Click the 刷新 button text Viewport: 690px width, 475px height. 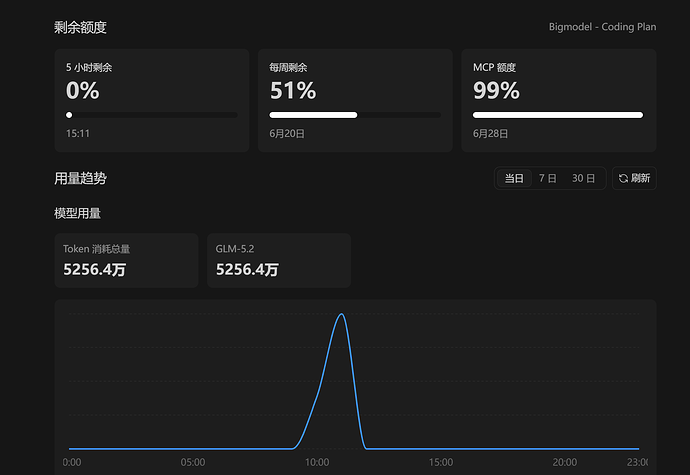(x=640, y=178)
